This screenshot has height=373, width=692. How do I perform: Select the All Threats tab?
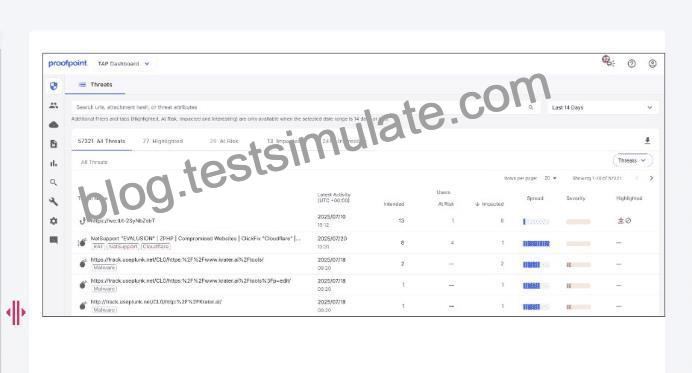click(x=102, y=141)
